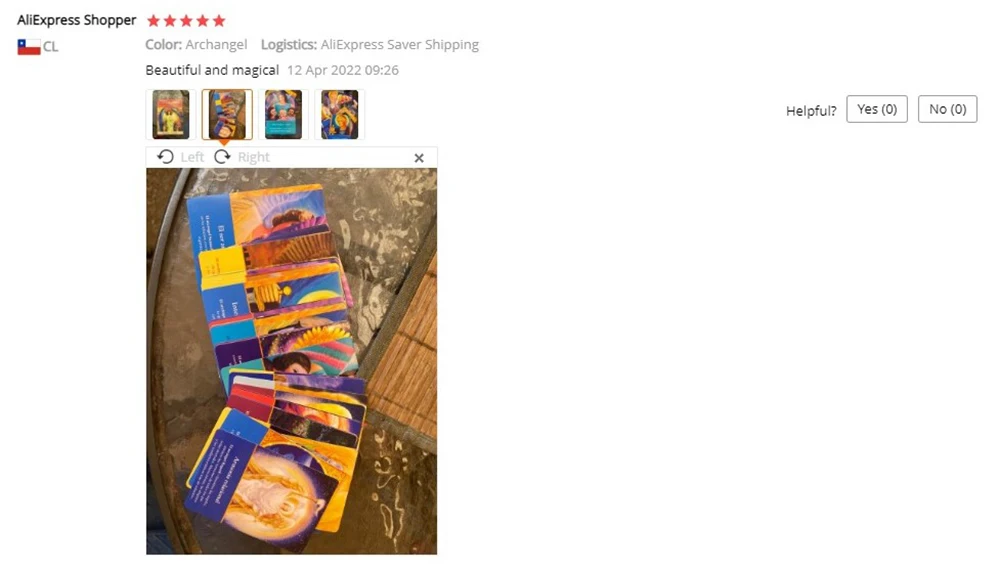Click the "Right" rotate label
Screen dimensions: 1000x570
(x=253, y=157)
